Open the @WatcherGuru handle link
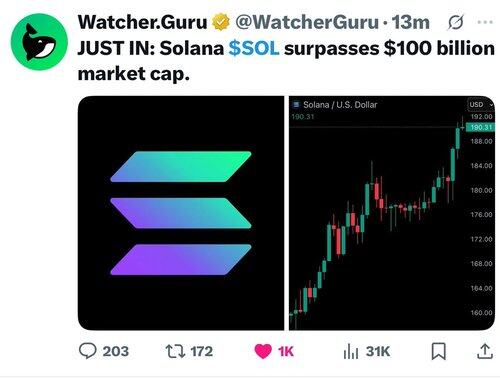Viewport: 500px width, 378px height. click(x=307, y=22)
